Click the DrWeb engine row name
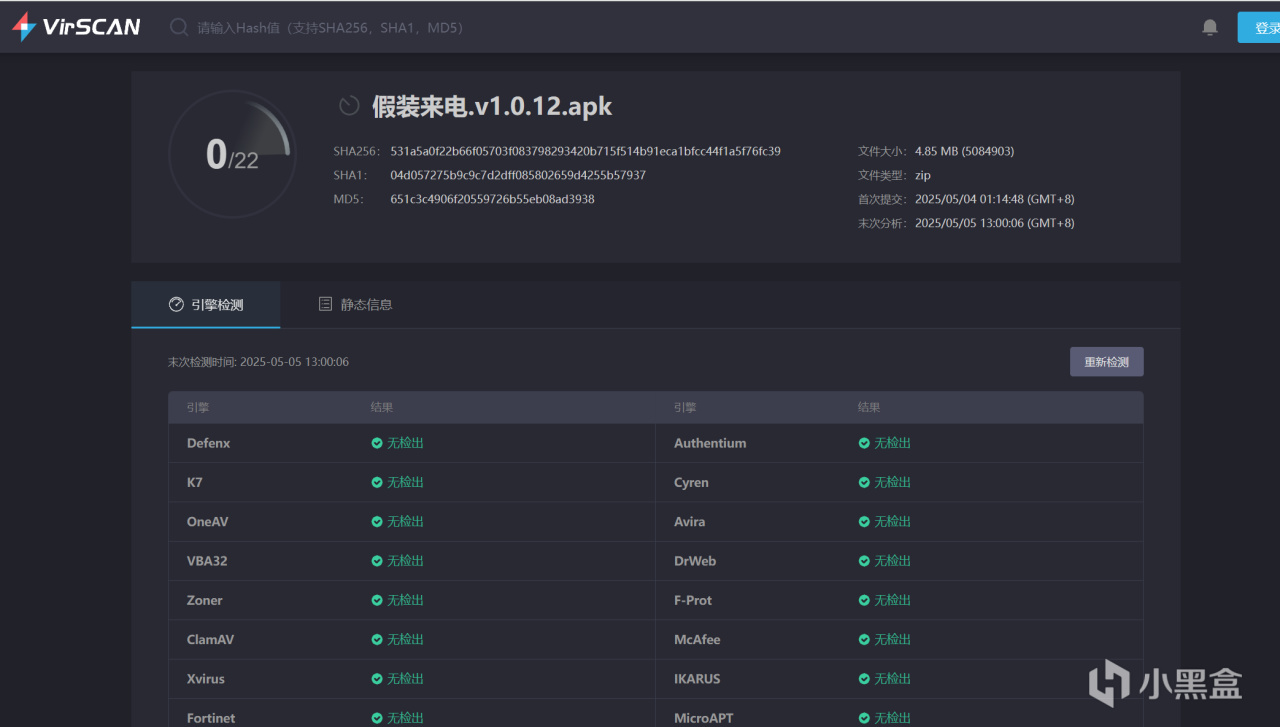The height and width of the screenshot is (727, 1280). [695, 561]
